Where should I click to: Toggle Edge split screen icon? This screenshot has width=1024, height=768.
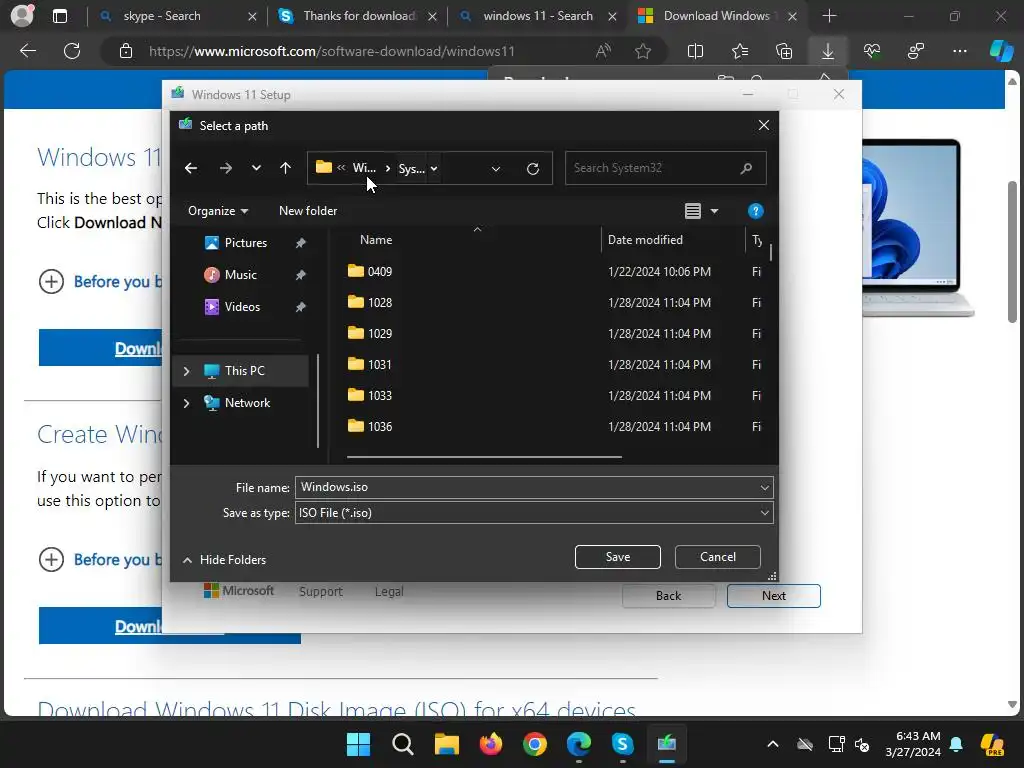tap(696, 51)
